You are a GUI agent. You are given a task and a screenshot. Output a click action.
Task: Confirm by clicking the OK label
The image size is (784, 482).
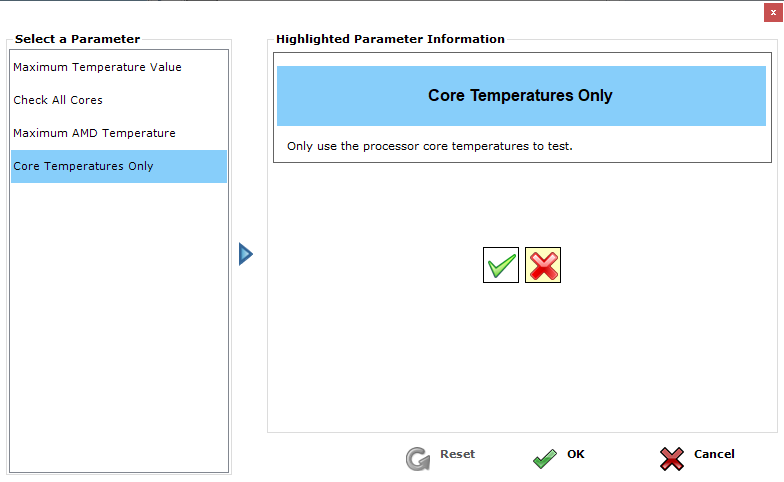[576, 454]
